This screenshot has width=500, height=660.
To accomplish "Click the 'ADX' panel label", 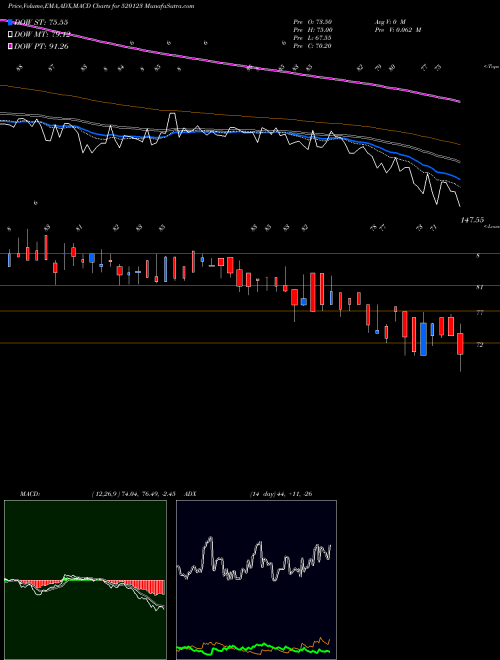I will [190, 494].
